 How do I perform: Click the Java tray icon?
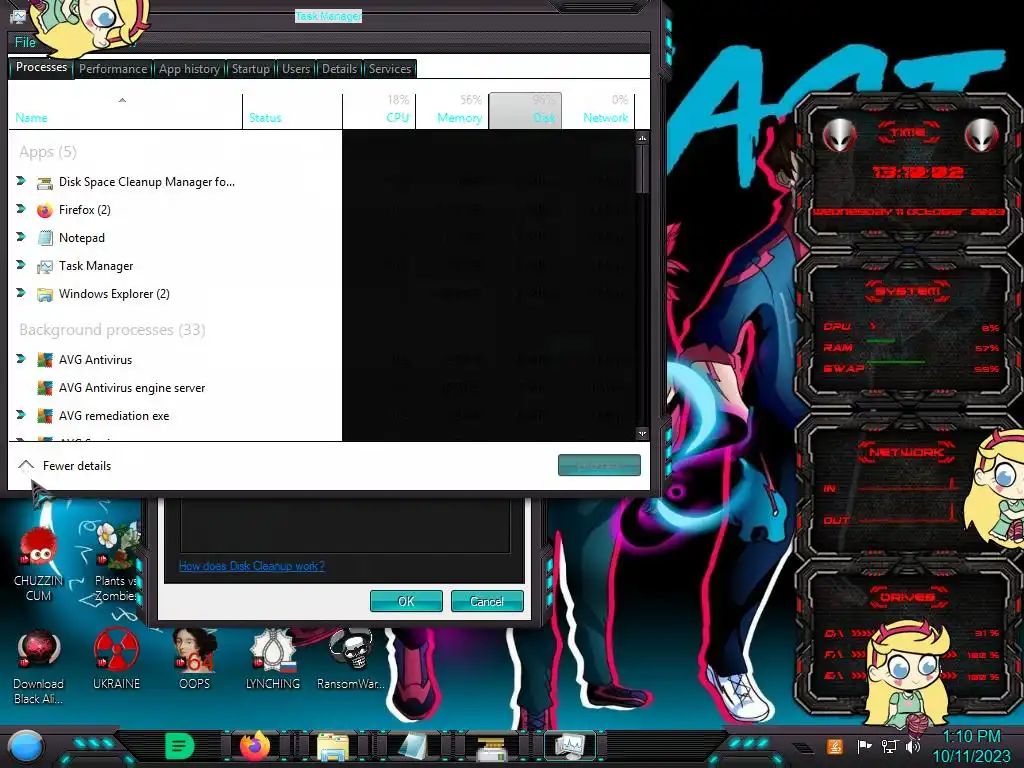coord(835,746)
